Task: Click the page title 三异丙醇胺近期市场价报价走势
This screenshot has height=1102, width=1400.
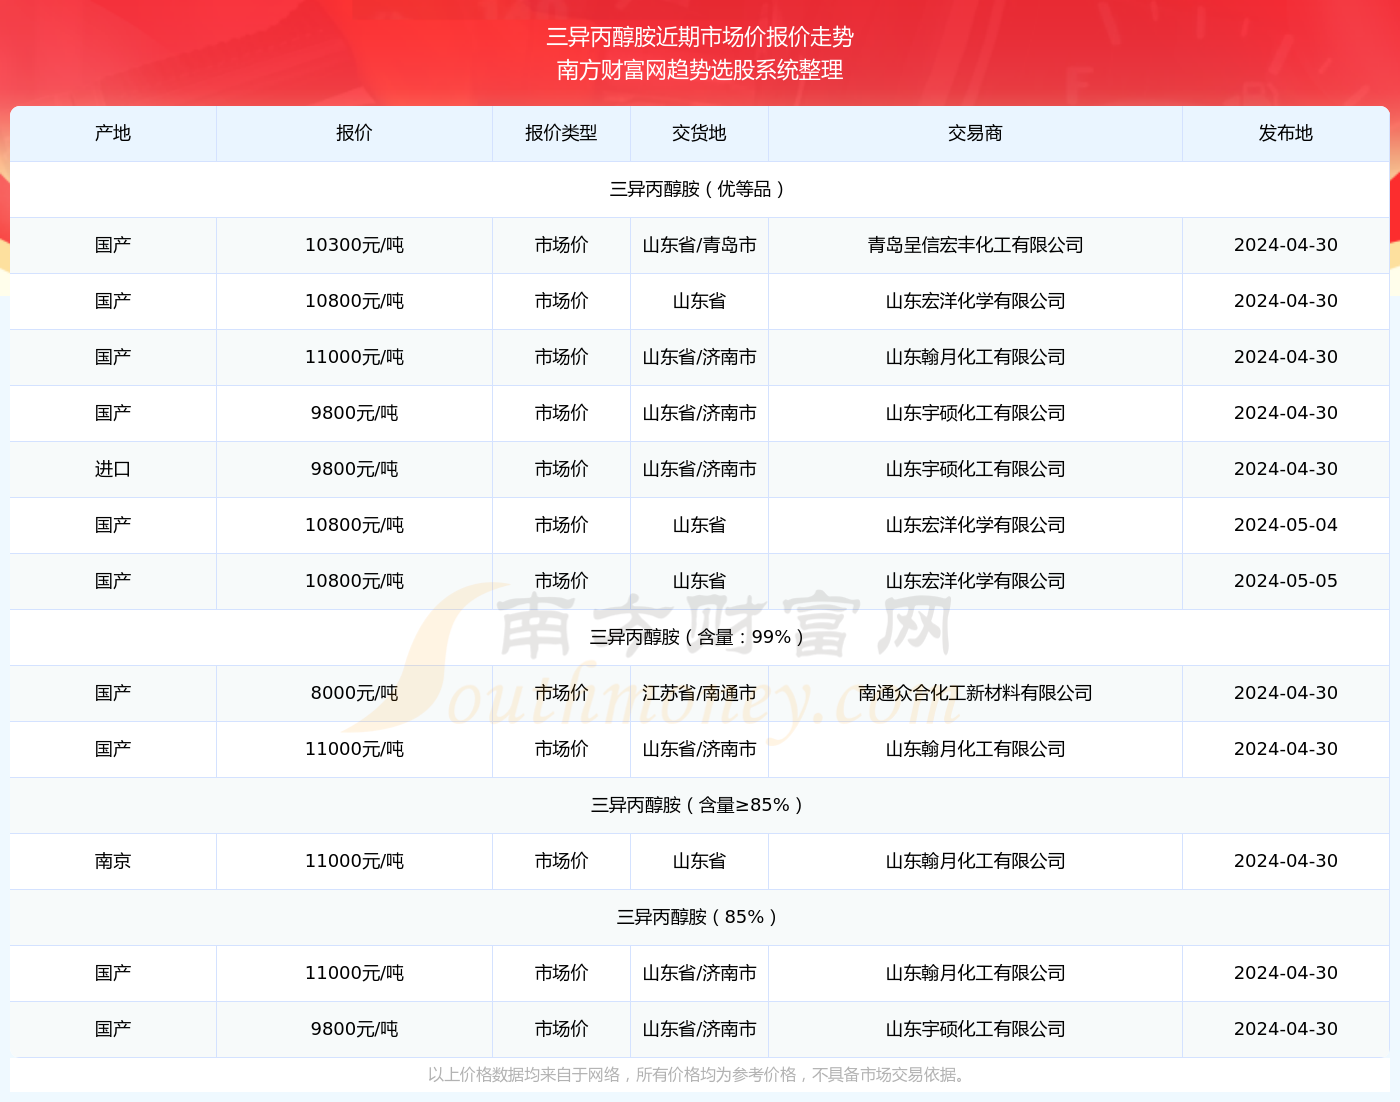Action: 700,37
